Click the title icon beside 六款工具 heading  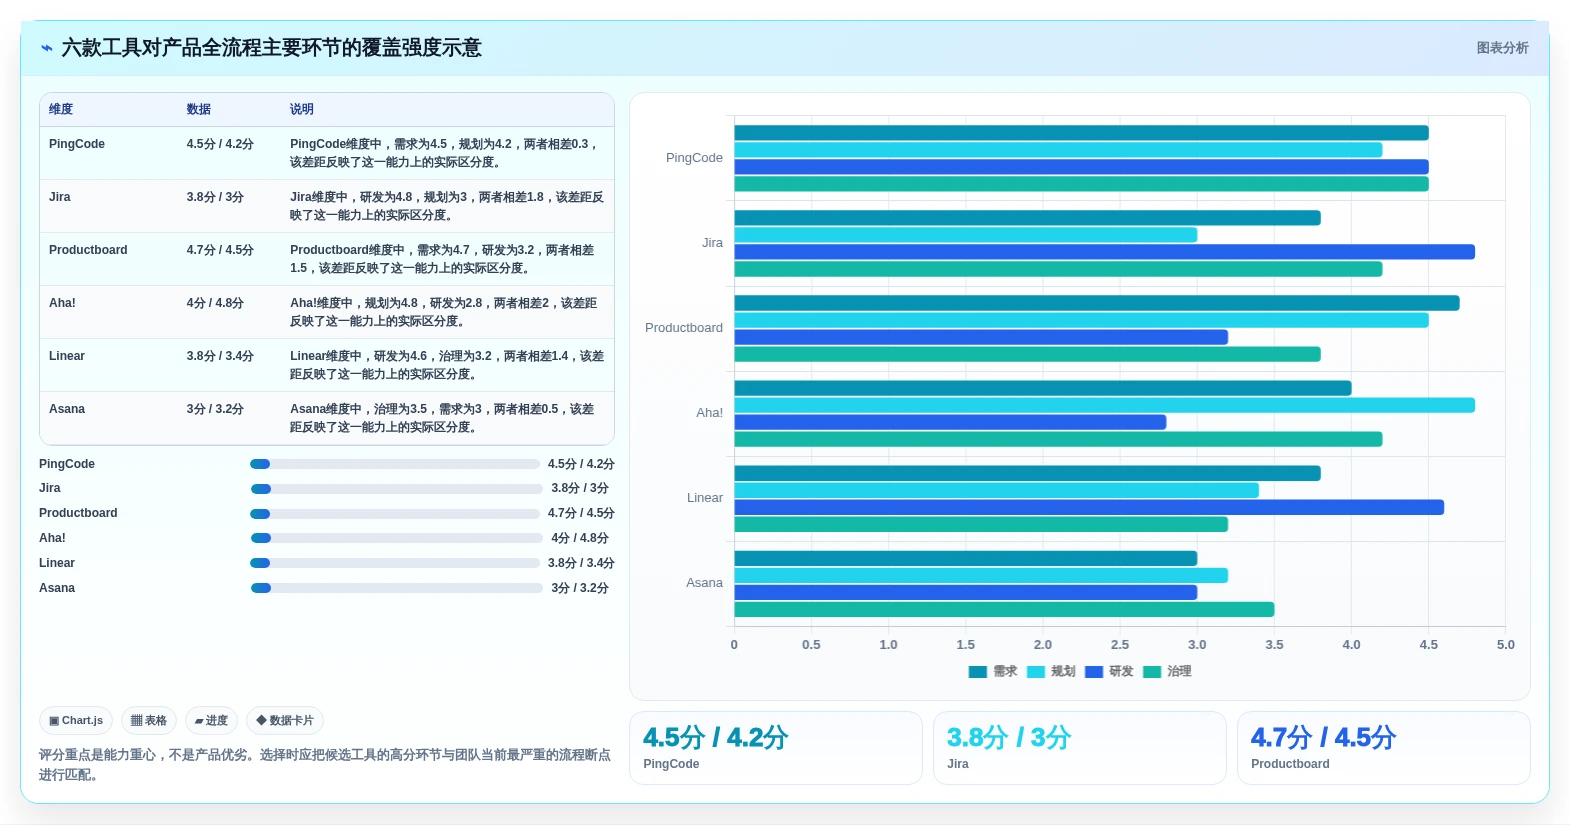pyautogui.click(x=47, y=48)
